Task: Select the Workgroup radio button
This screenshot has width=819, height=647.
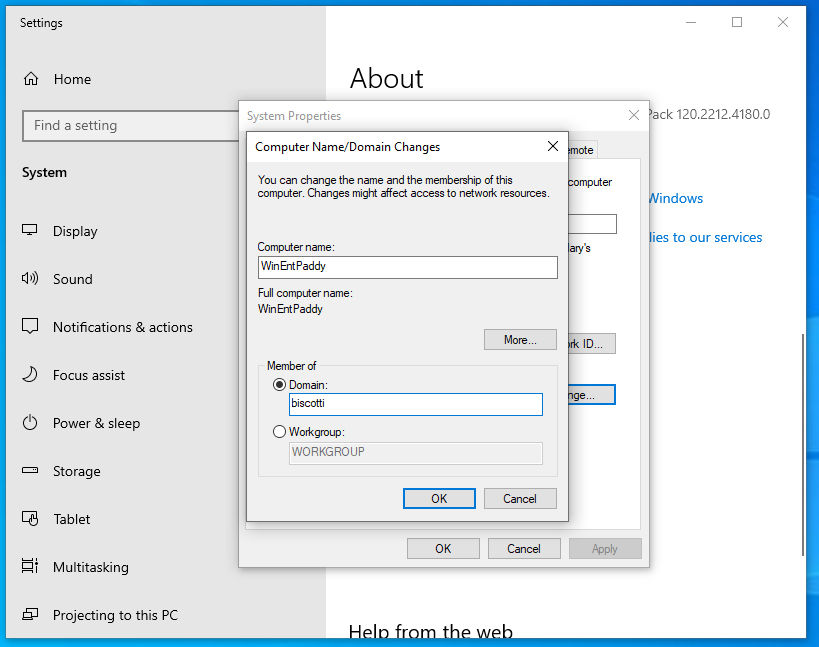Action: click(x=279, y=432)
